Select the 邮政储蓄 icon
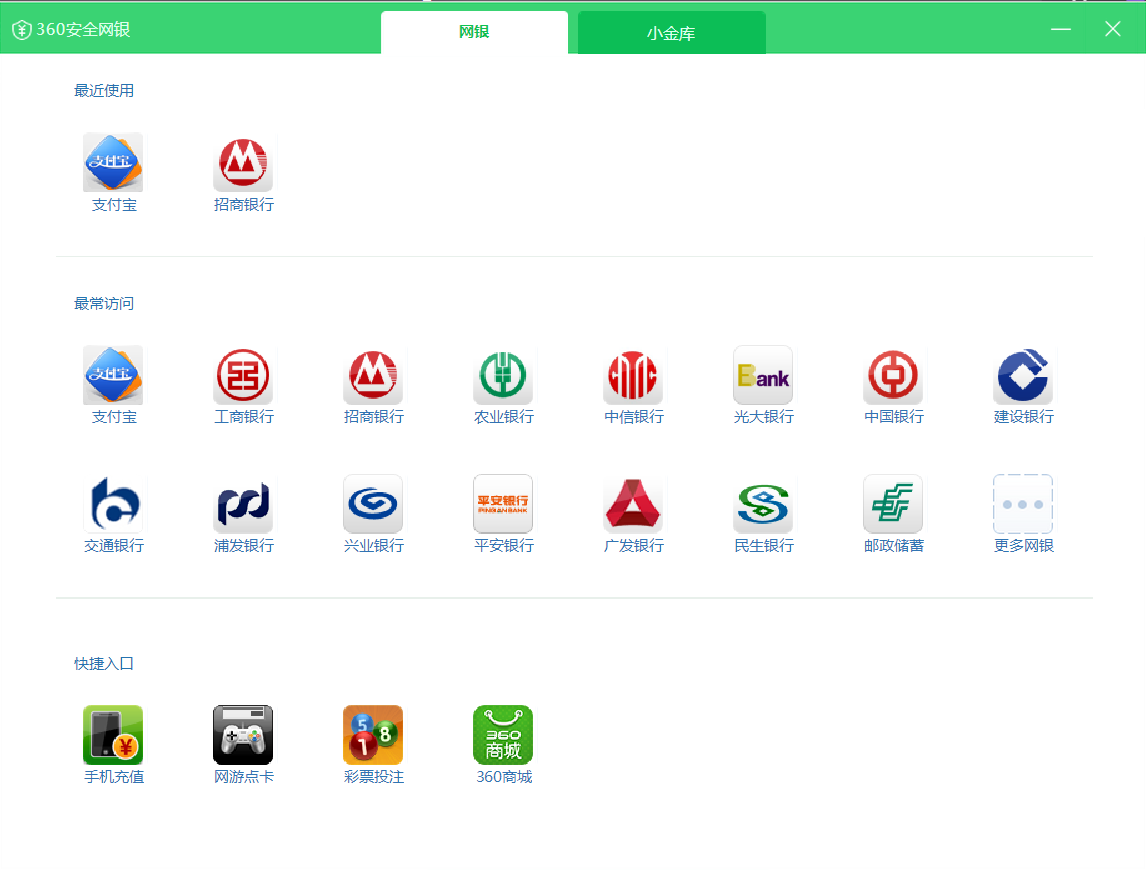Viewport: 1146px width, 870px height. point(894,504)
